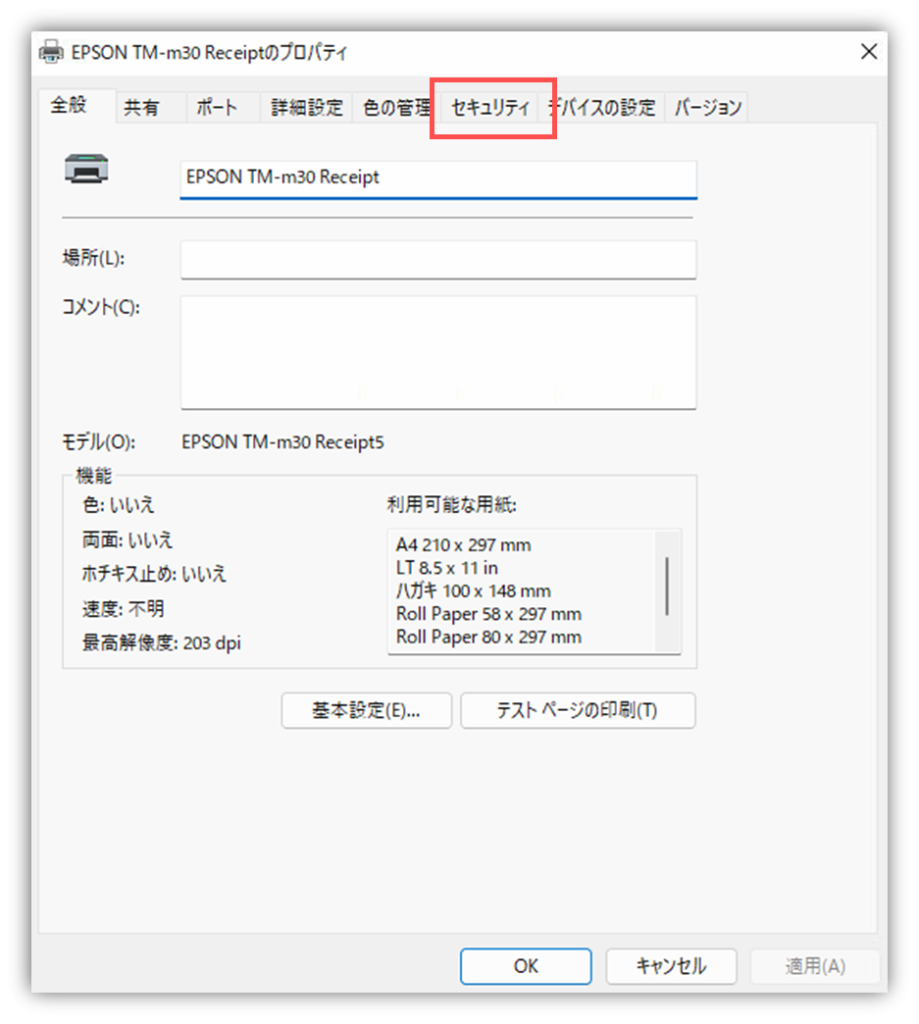Click the printer icon in the title bar
Image resolution: width=919 pixels, height=1024 pixels.
pyautogui.click(x=52, y=52)
